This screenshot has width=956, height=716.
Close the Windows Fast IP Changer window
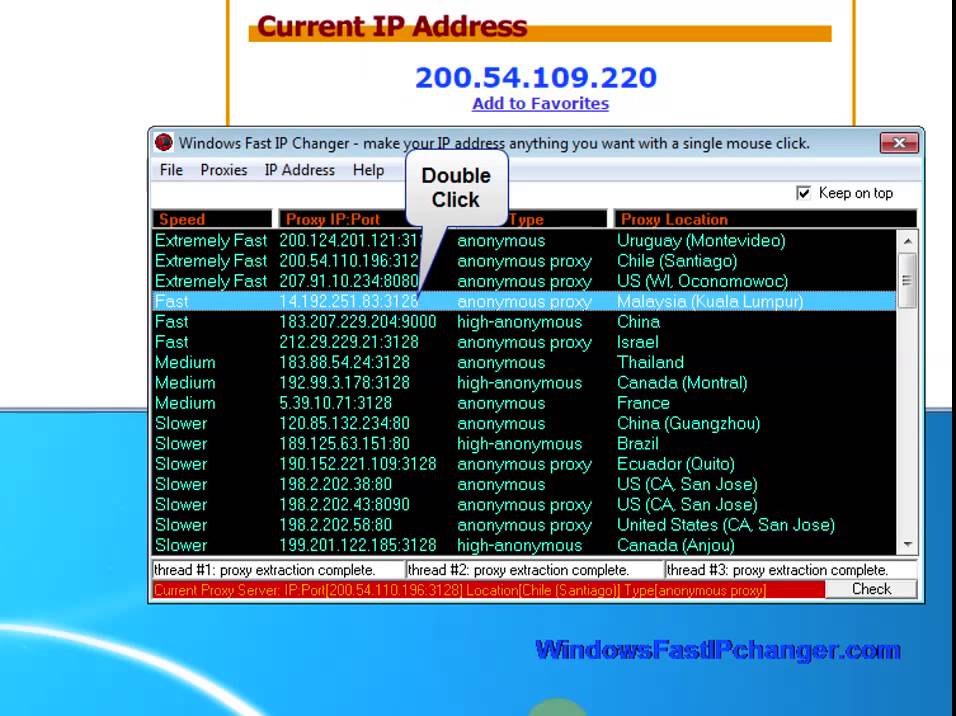tap(899, 143)
